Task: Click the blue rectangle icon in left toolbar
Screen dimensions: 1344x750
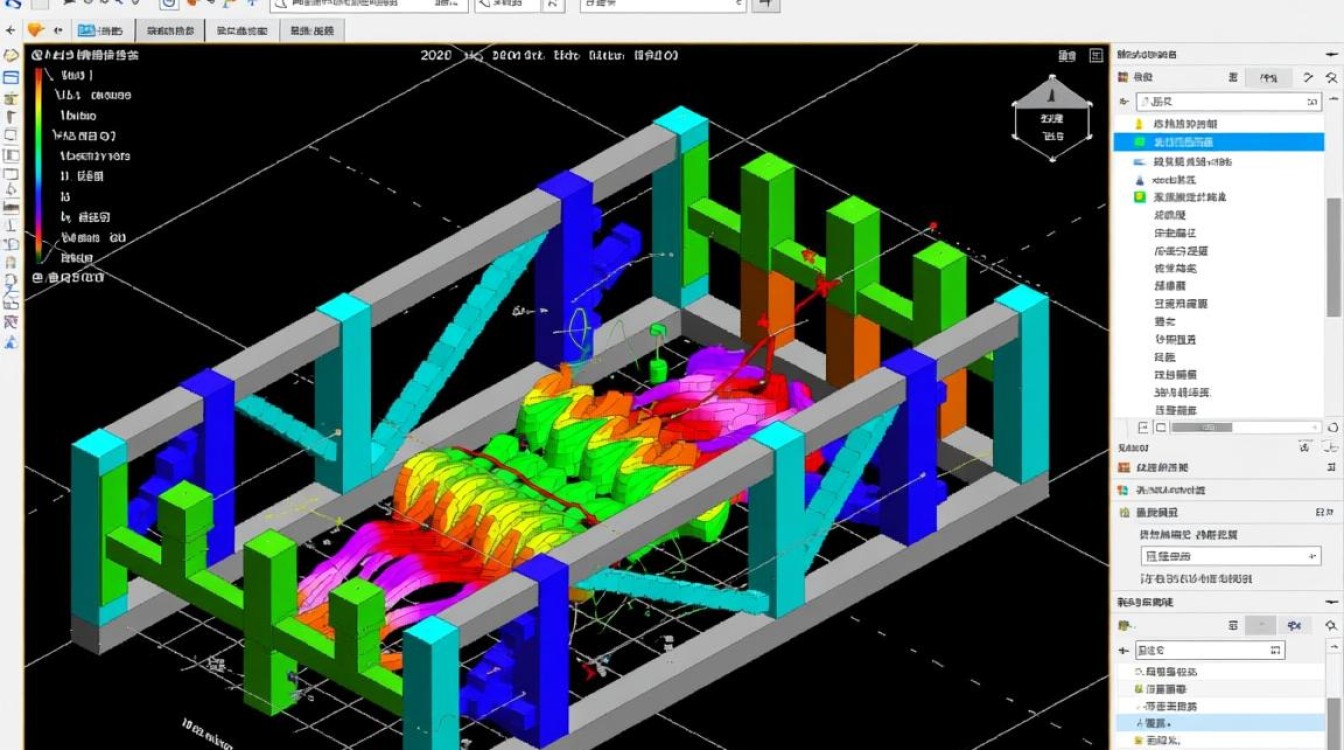Action: [x=11, y=77]
